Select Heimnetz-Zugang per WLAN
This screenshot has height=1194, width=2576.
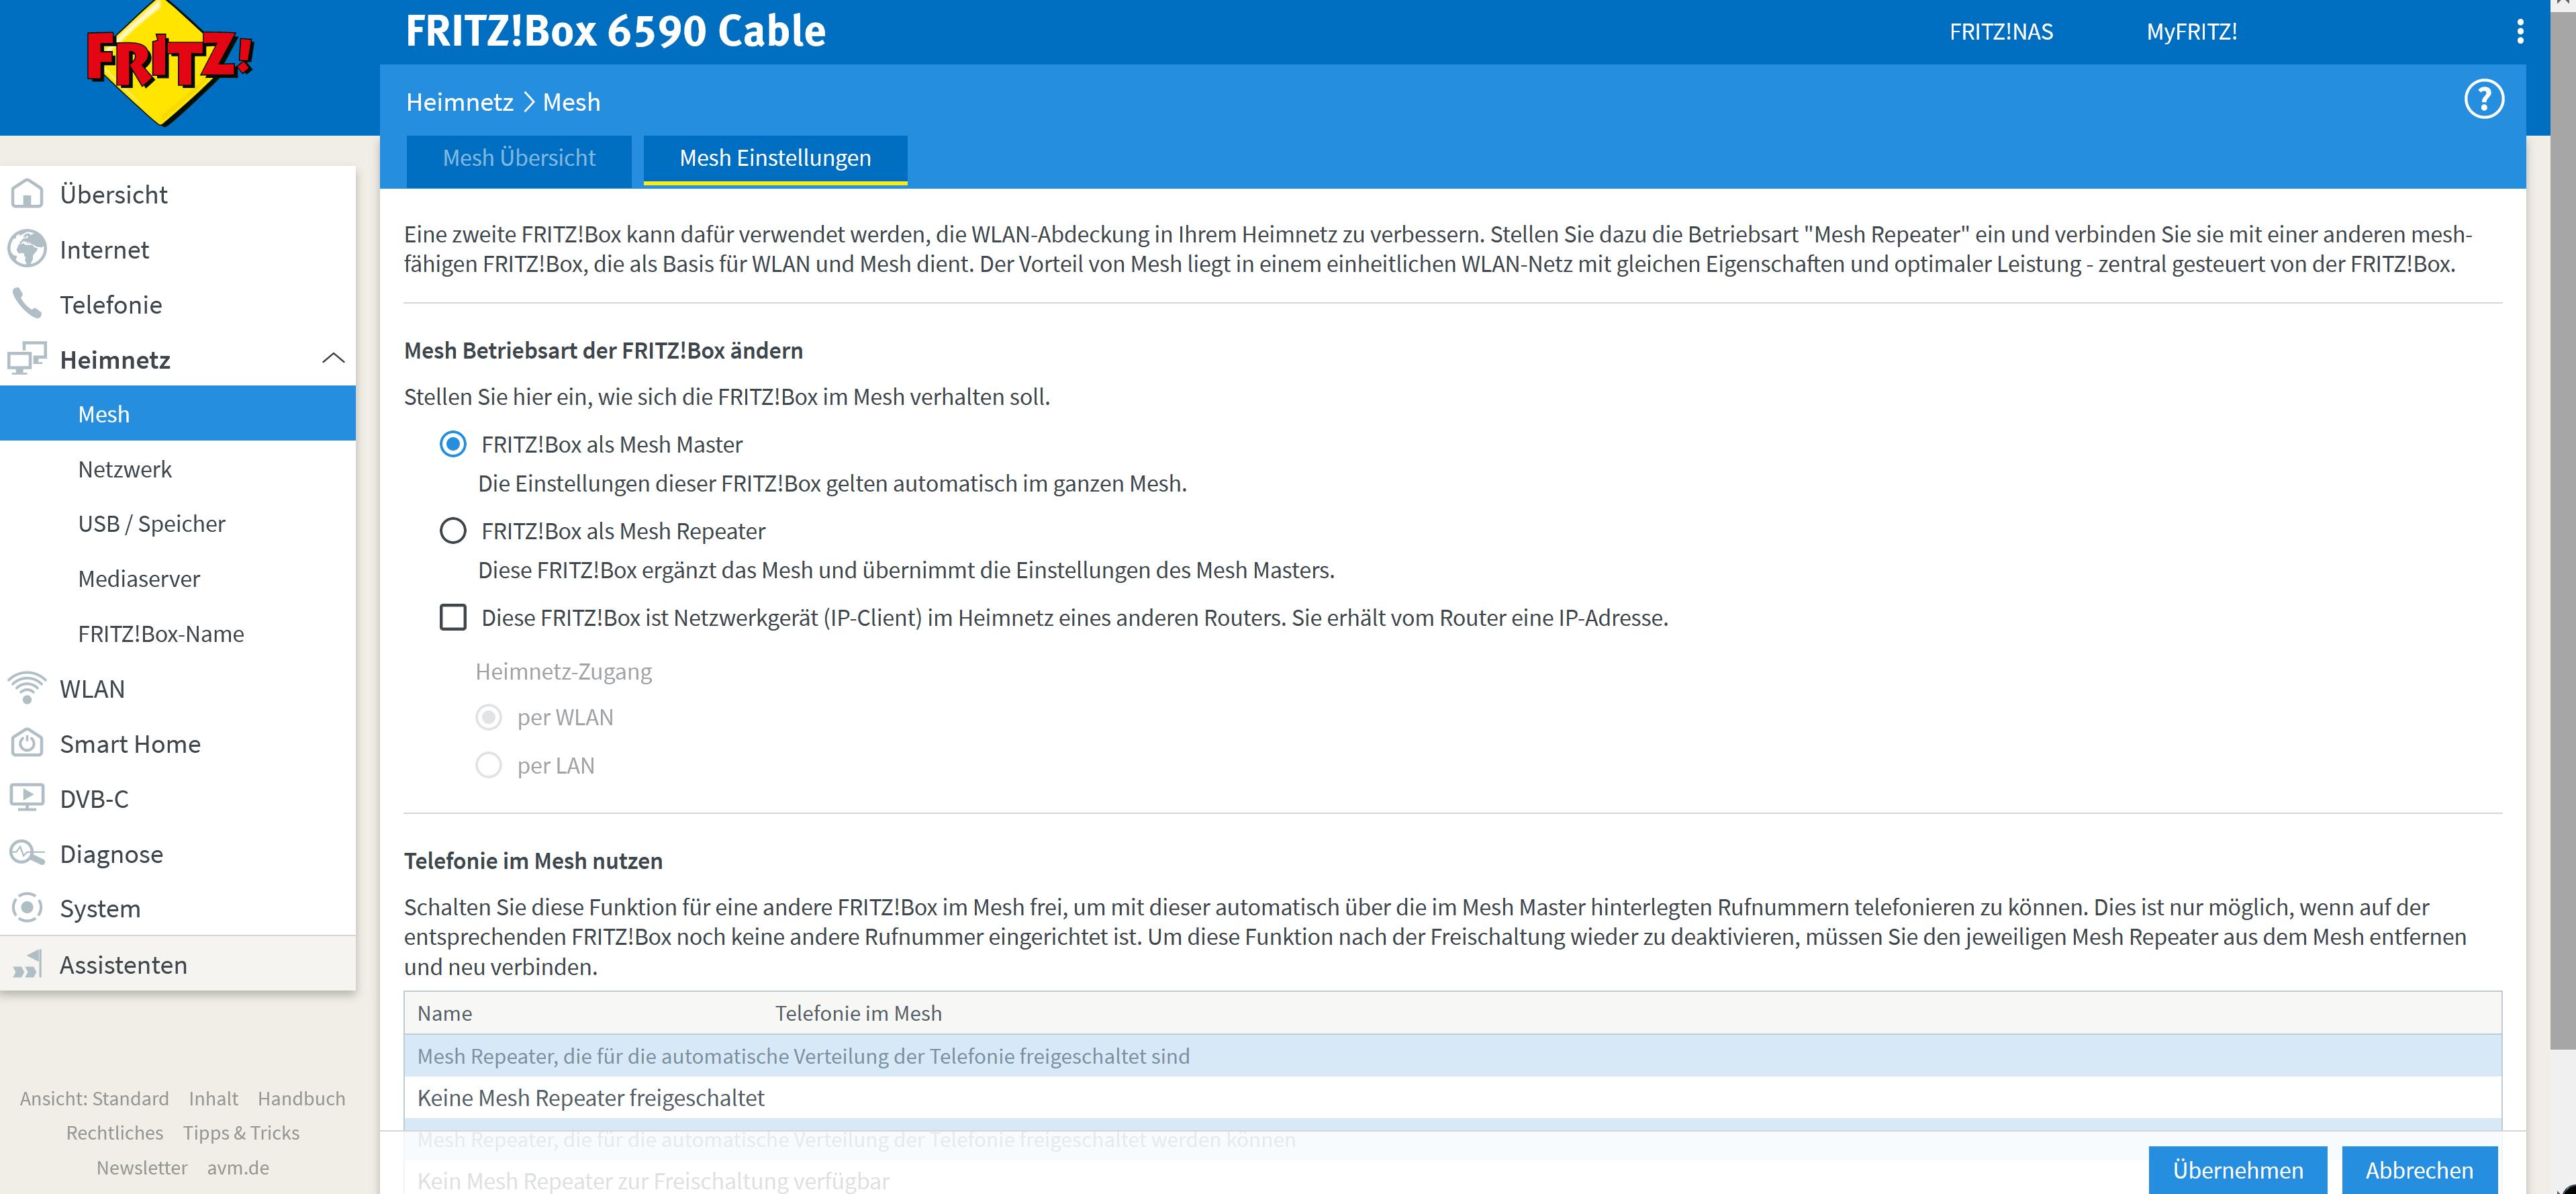489,717
